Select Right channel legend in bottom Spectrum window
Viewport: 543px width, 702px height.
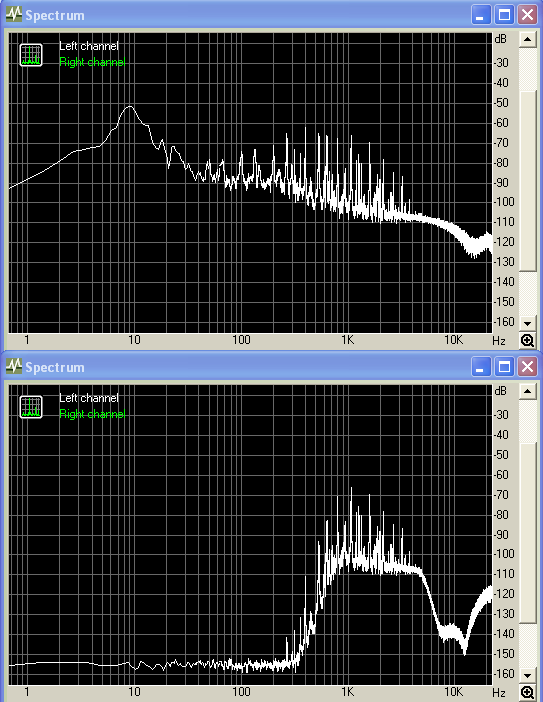[x=92, y=414]
